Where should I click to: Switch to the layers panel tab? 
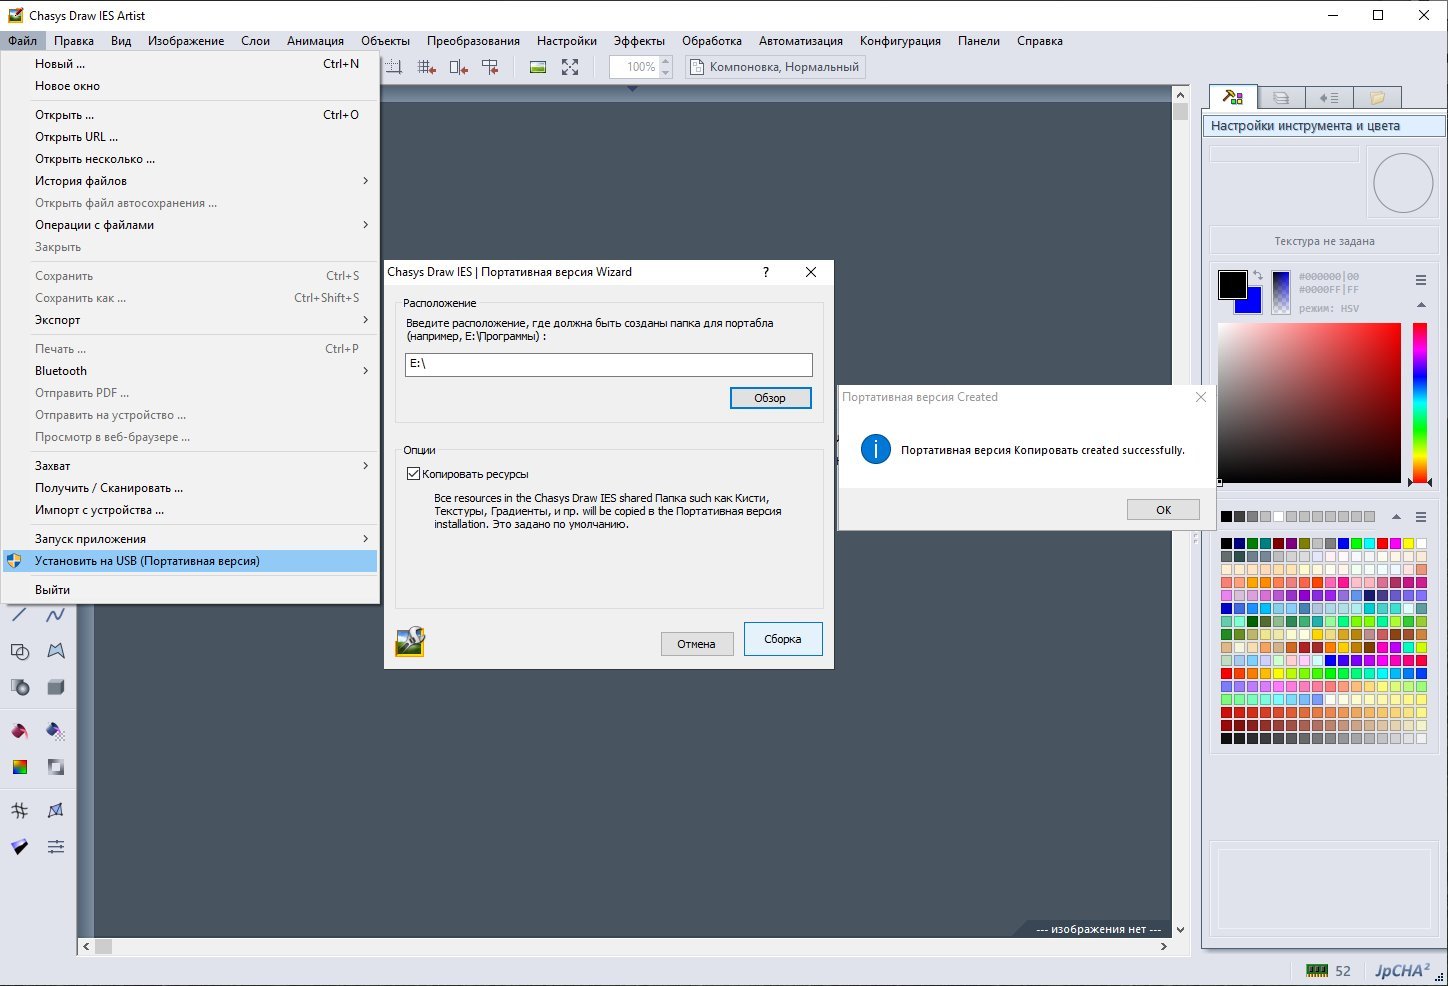click(1281, 98)
